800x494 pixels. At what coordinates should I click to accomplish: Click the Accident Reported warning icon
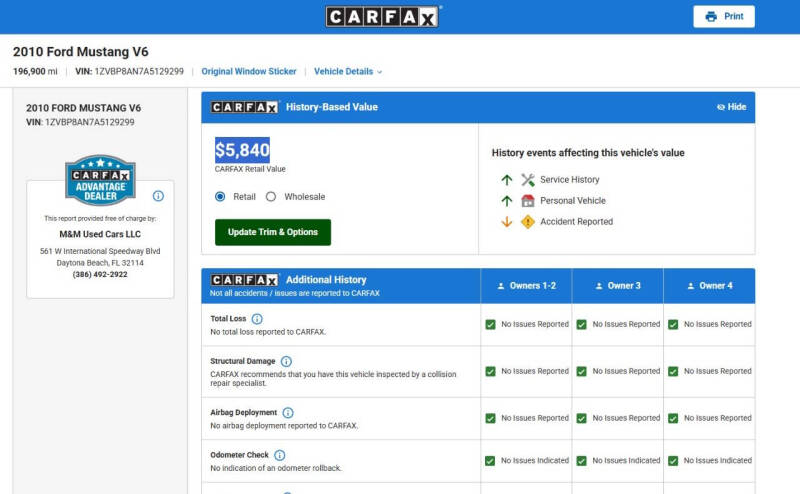[x=528, y=221]
